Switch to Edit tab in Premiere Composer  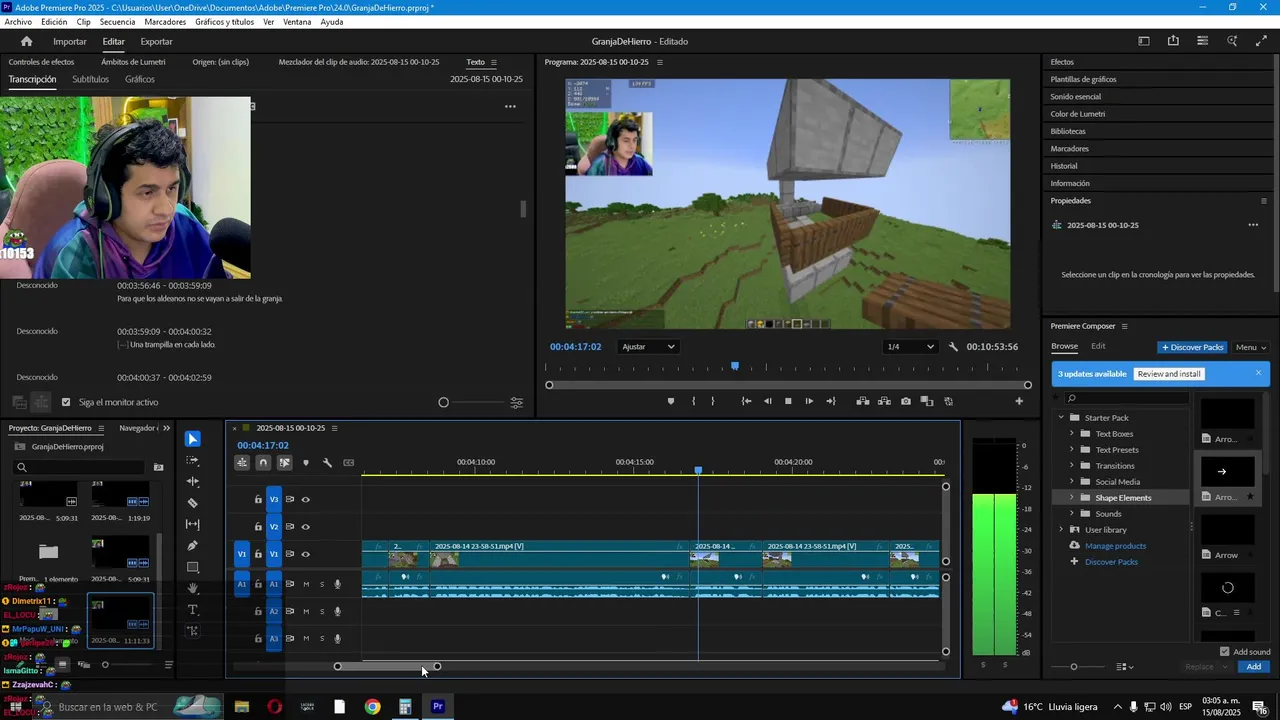1098,346
